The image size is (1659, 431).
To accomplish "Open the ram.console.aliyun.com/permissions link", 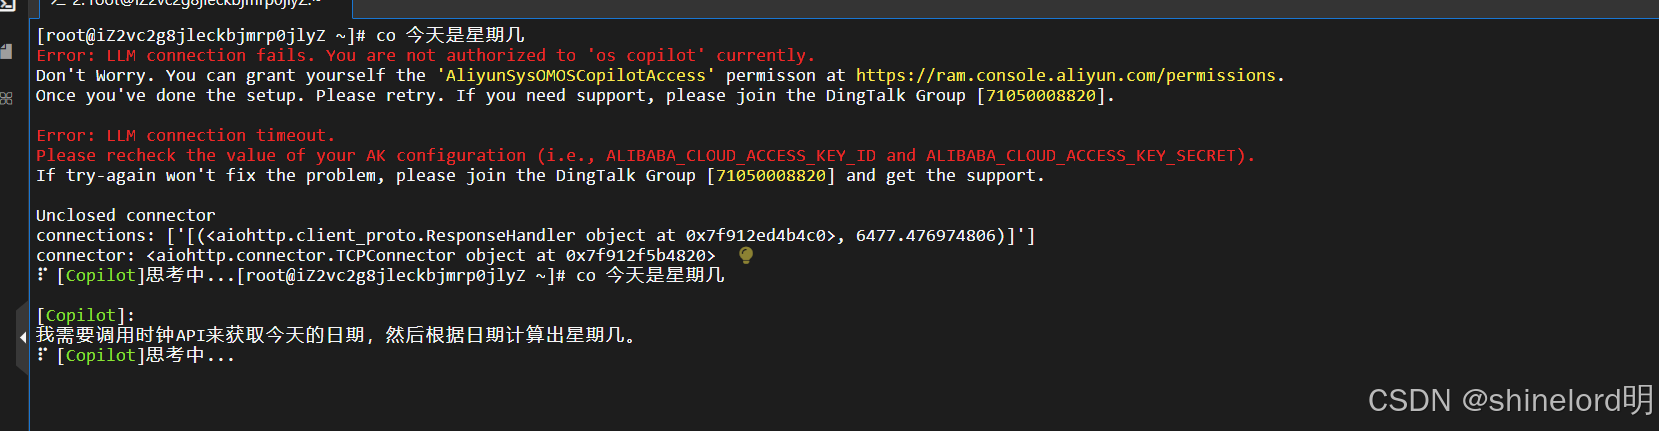I will tap(1066, 75).
